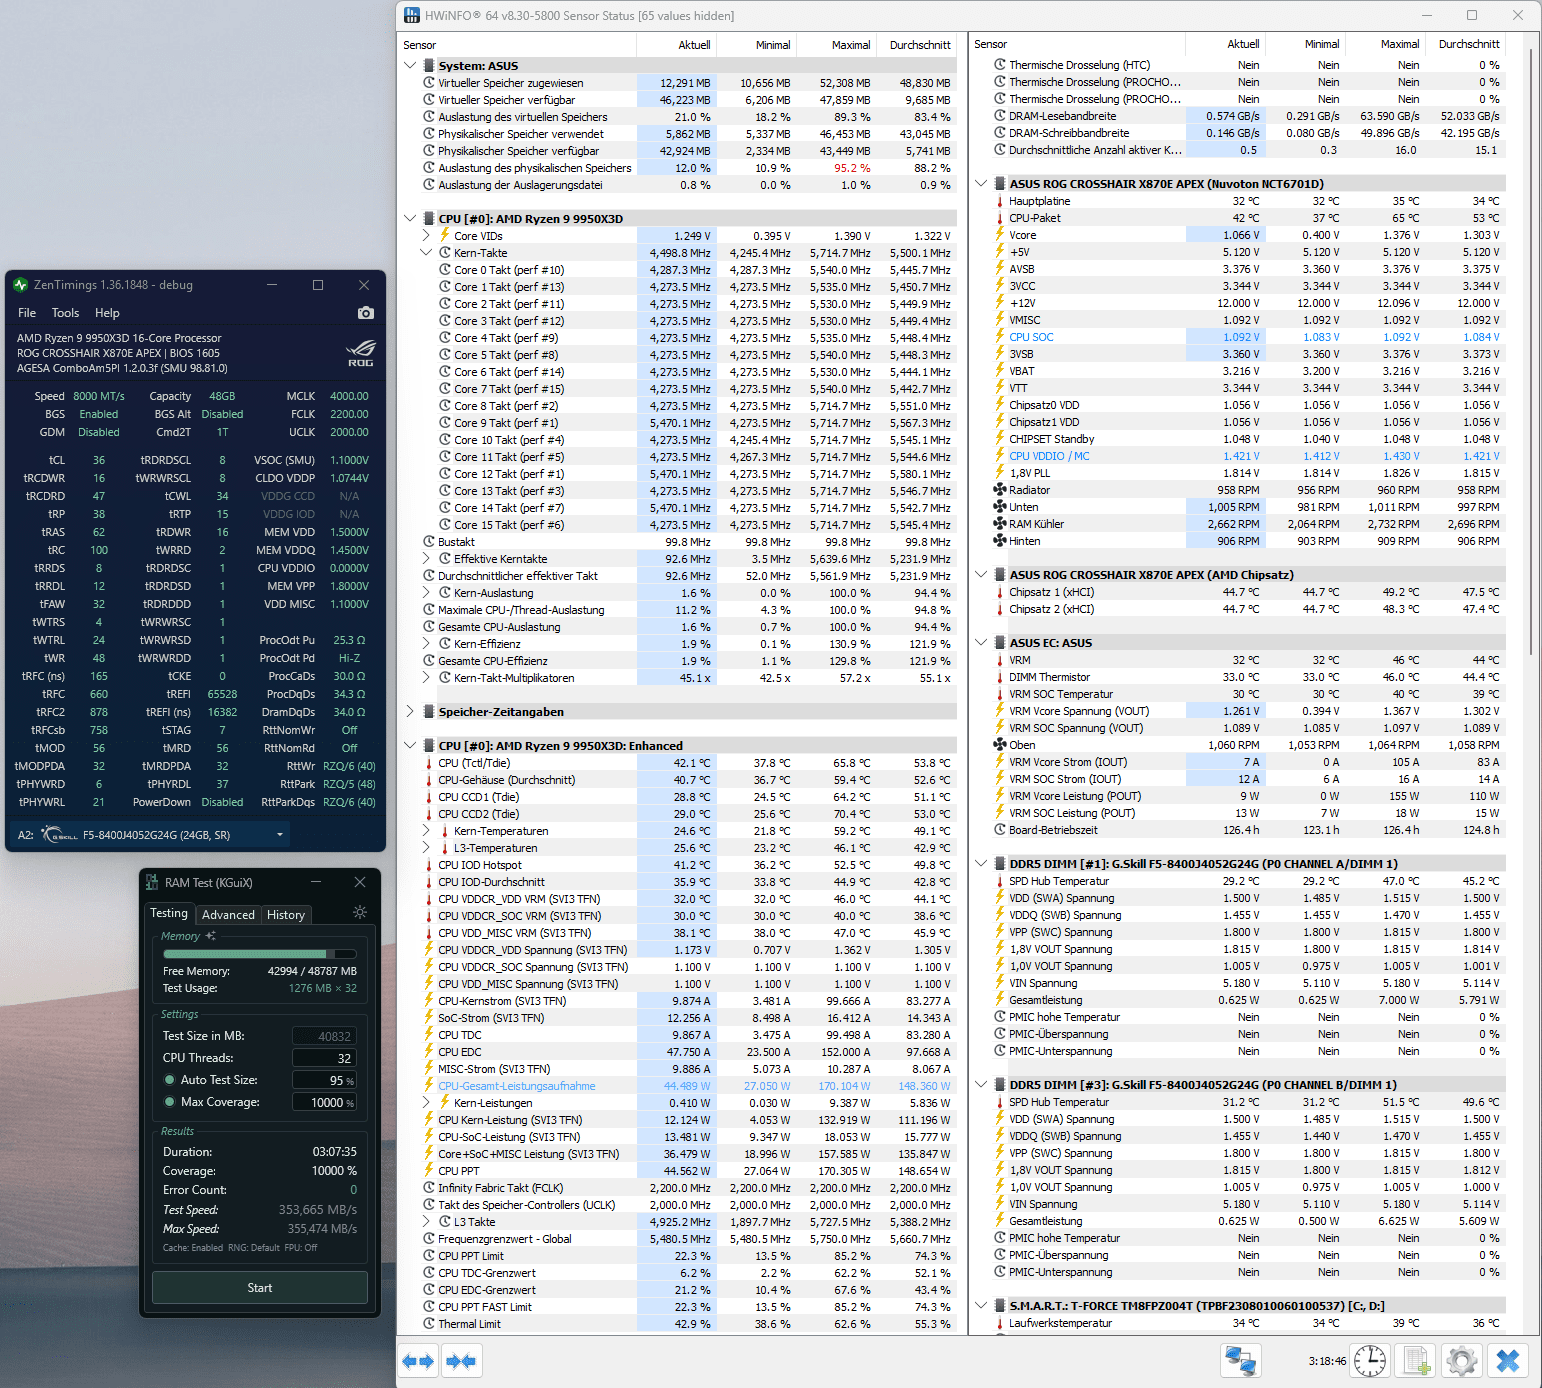Viewport: 1542px width, 1388px height.
Task: Open the File menu in ZenTimings
Action: point(27,313)
